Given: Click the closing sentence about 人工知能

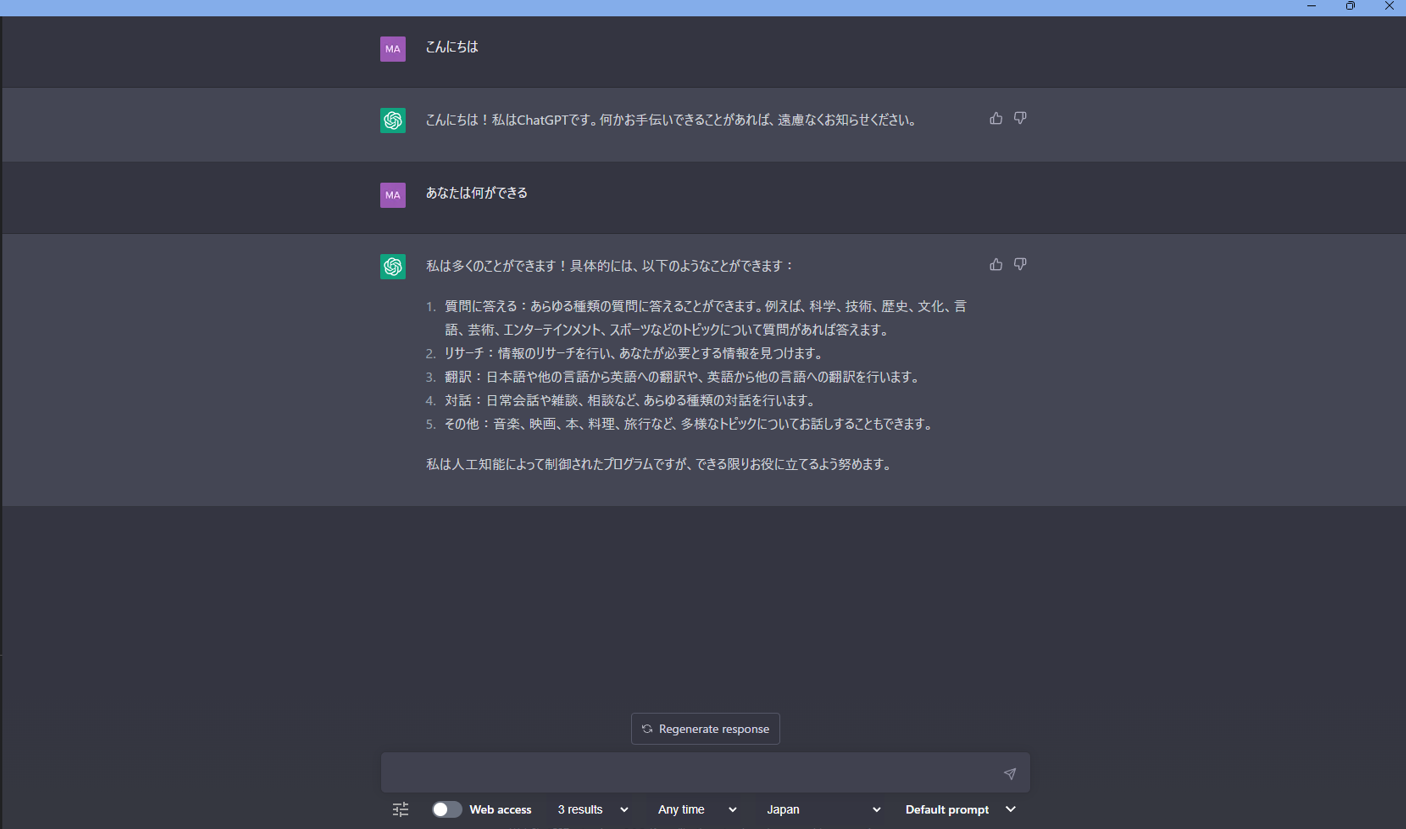Looking at the screenshot, I should click(659, 464).
